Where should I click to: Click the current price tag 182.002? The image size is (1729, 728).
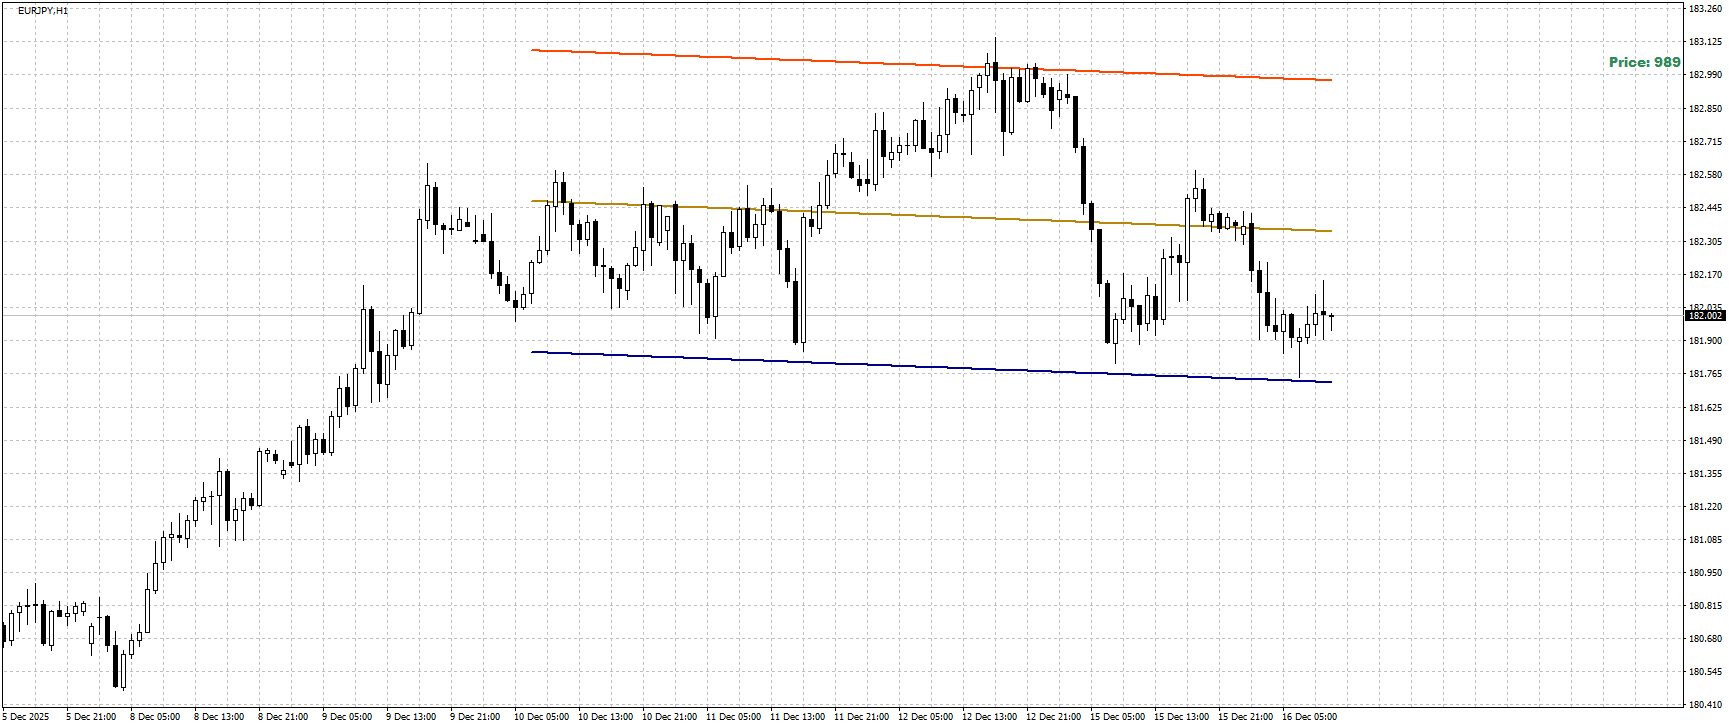click(x=1705, y=315)
